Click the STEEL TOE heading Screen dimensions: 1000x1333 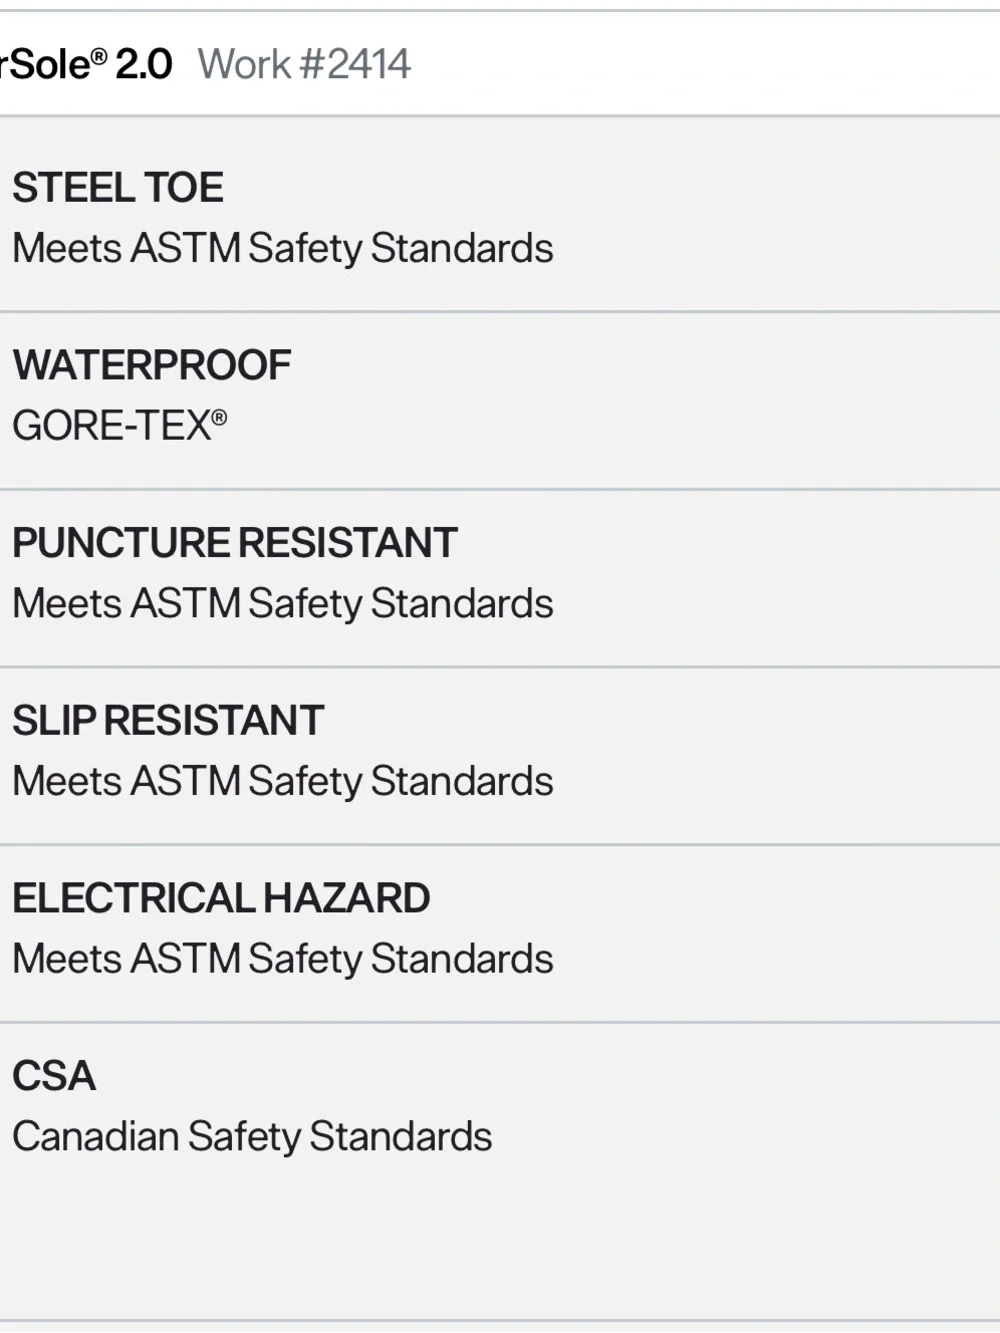pos(118,188)
